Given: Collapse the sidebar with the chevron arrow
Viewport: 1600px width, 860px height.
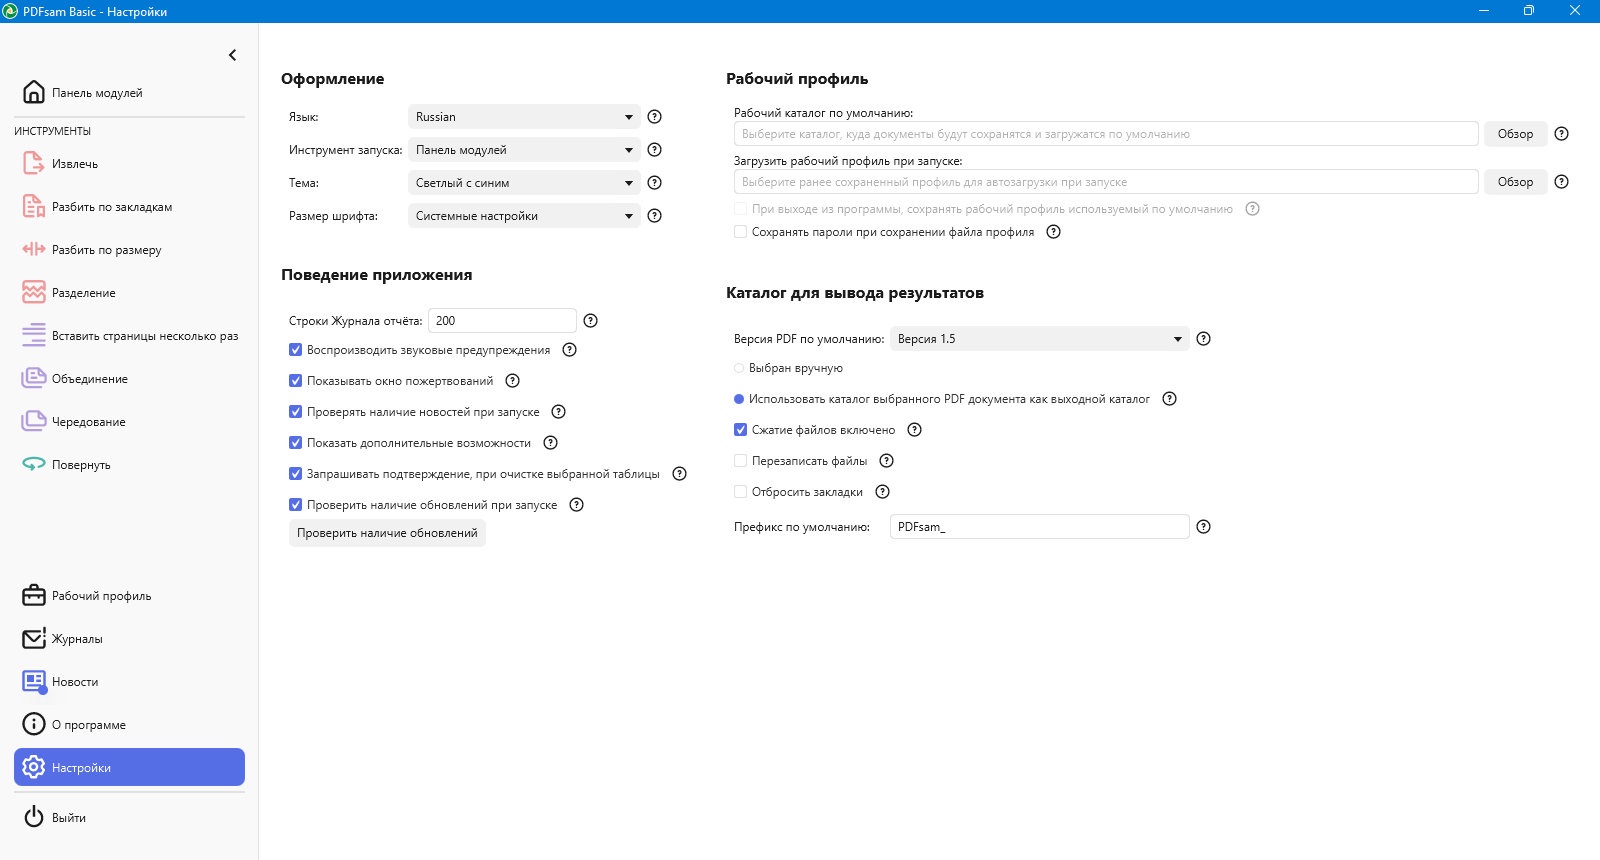Looking at the screenshot, I should pyautogui.click(x=232, y=55).
